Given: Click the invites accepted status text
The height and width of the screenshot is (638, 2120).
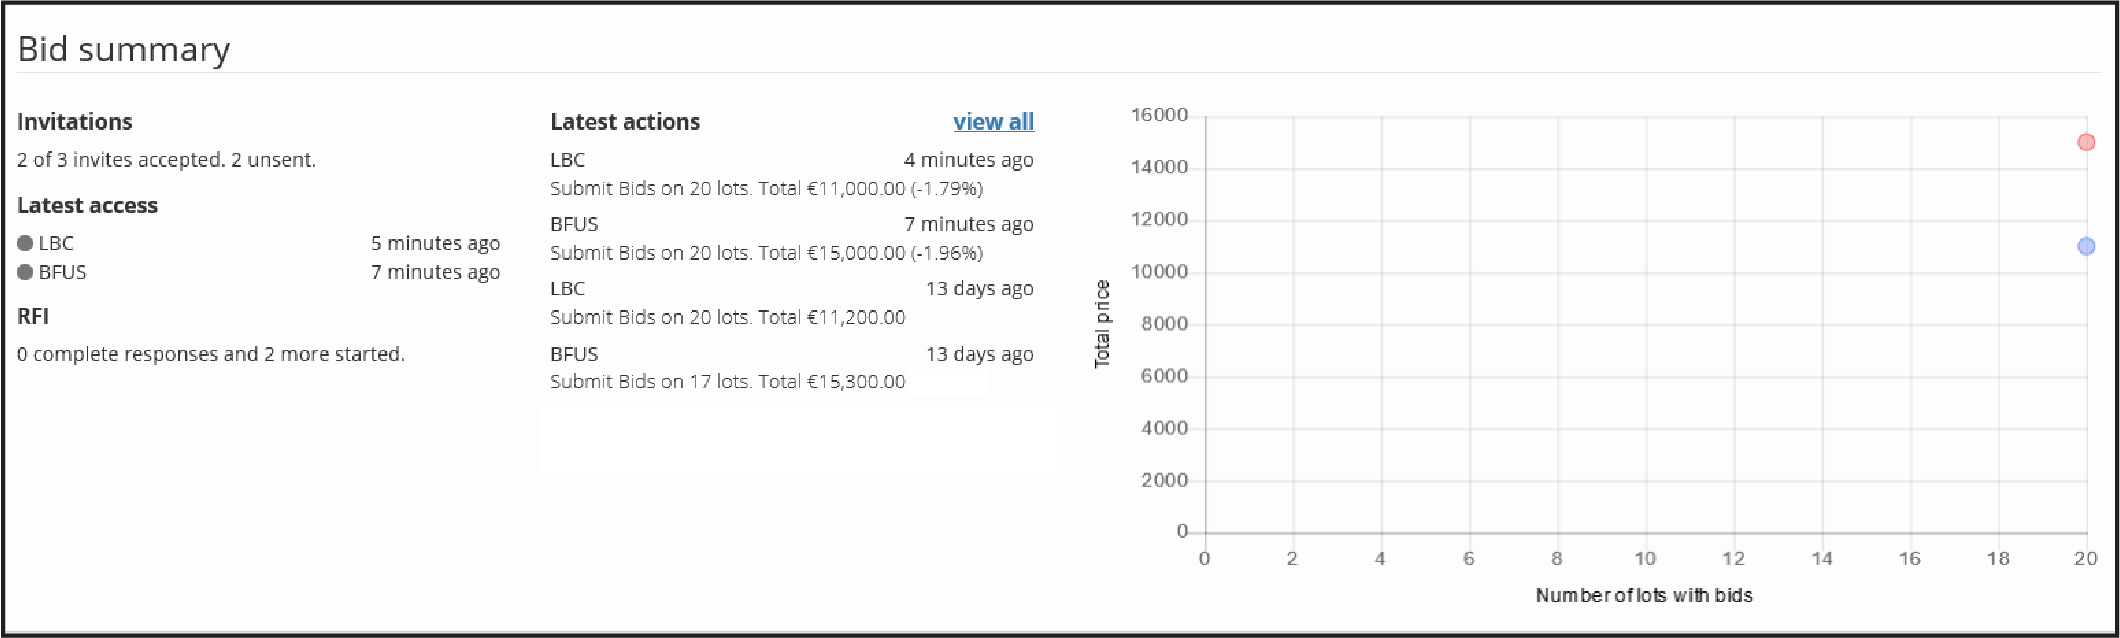Looking at the screenshot, I should point(166,160).
